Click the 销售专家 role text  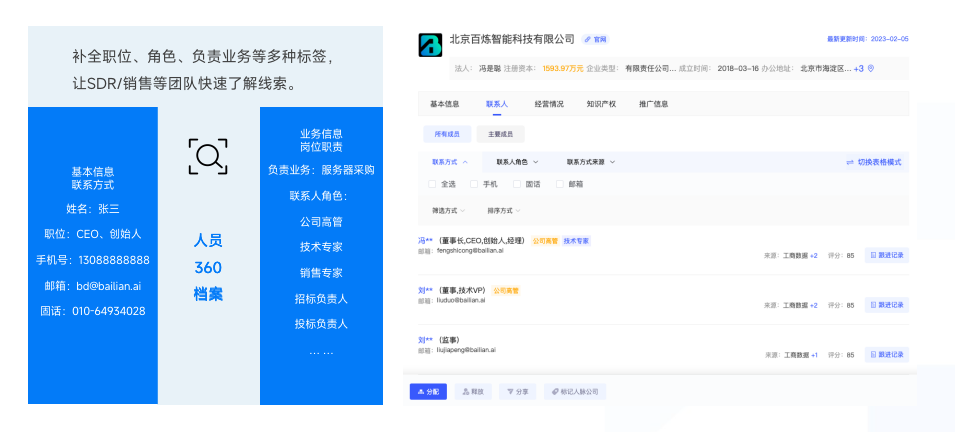point(322,273)
